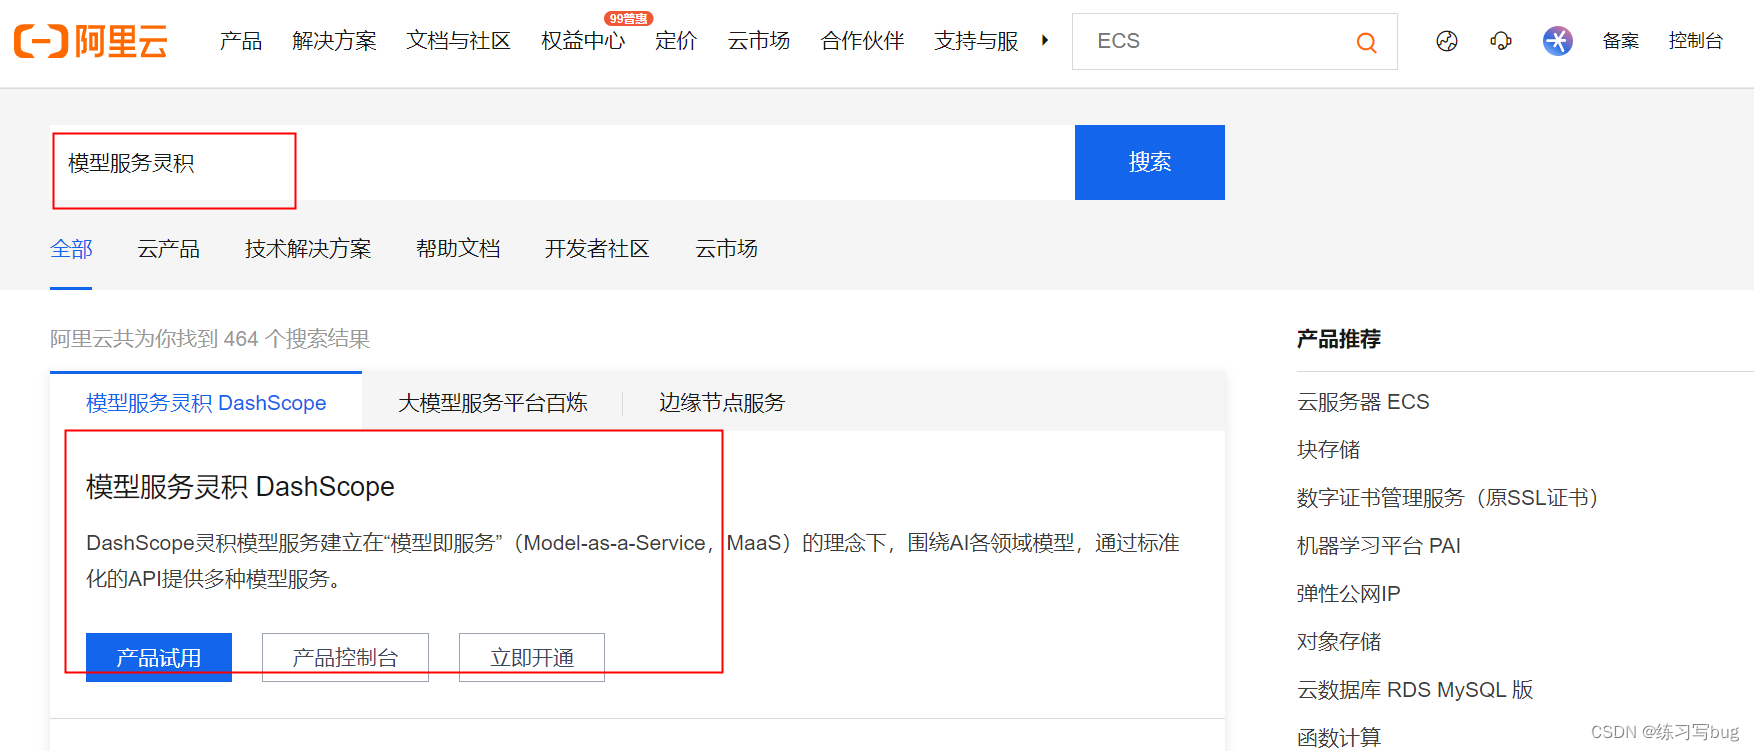Open 函数计算 recommendation
This screenshot has width=1754, height=751.
1339,738
